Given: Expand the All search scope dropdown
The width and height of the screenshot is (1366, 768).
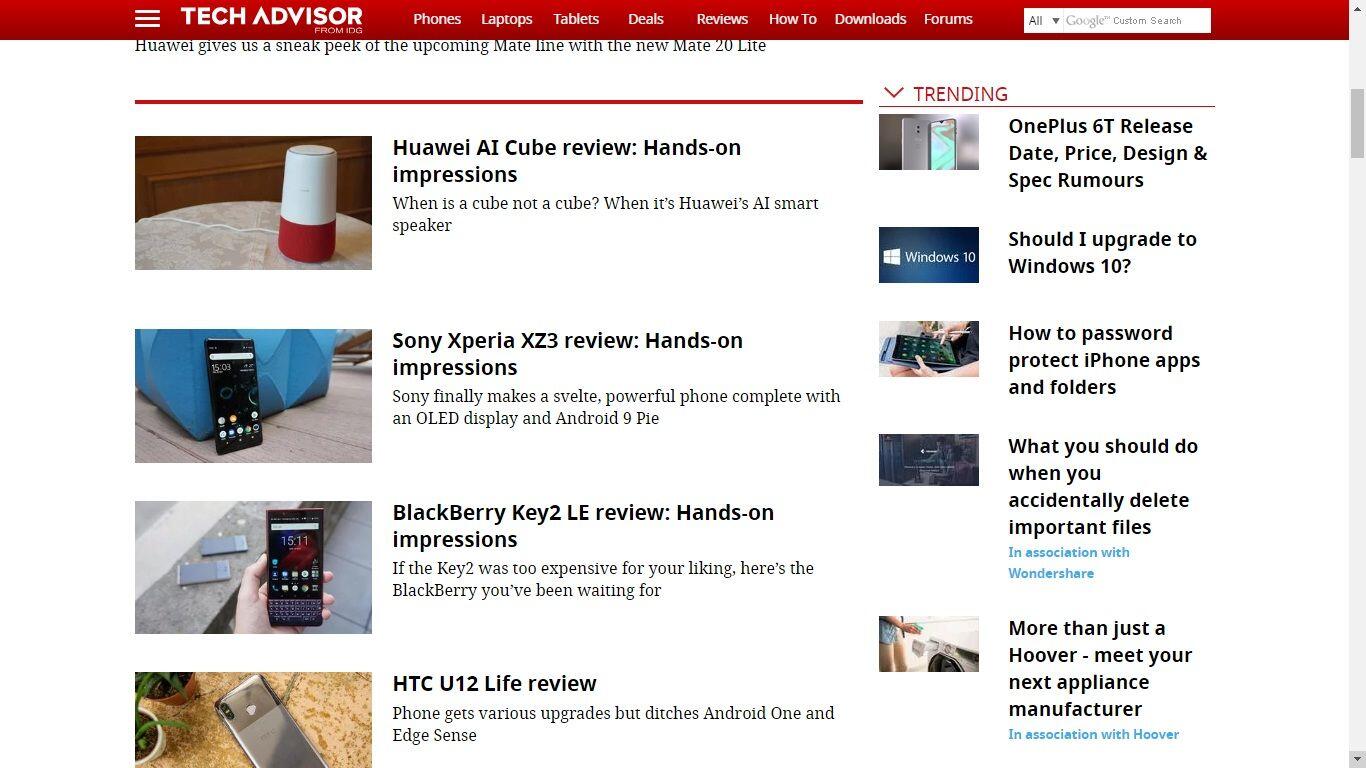Looking at the screenshot, I should pos(1043,20).
